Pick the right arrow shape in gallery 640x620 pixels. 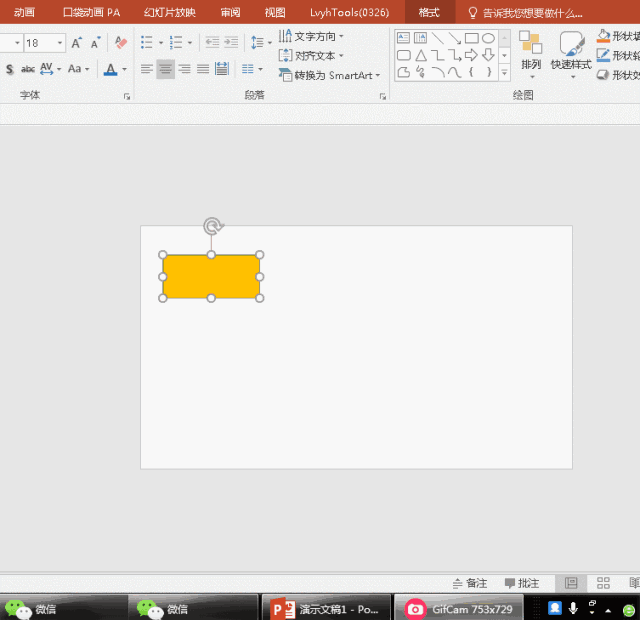[471, 55]
